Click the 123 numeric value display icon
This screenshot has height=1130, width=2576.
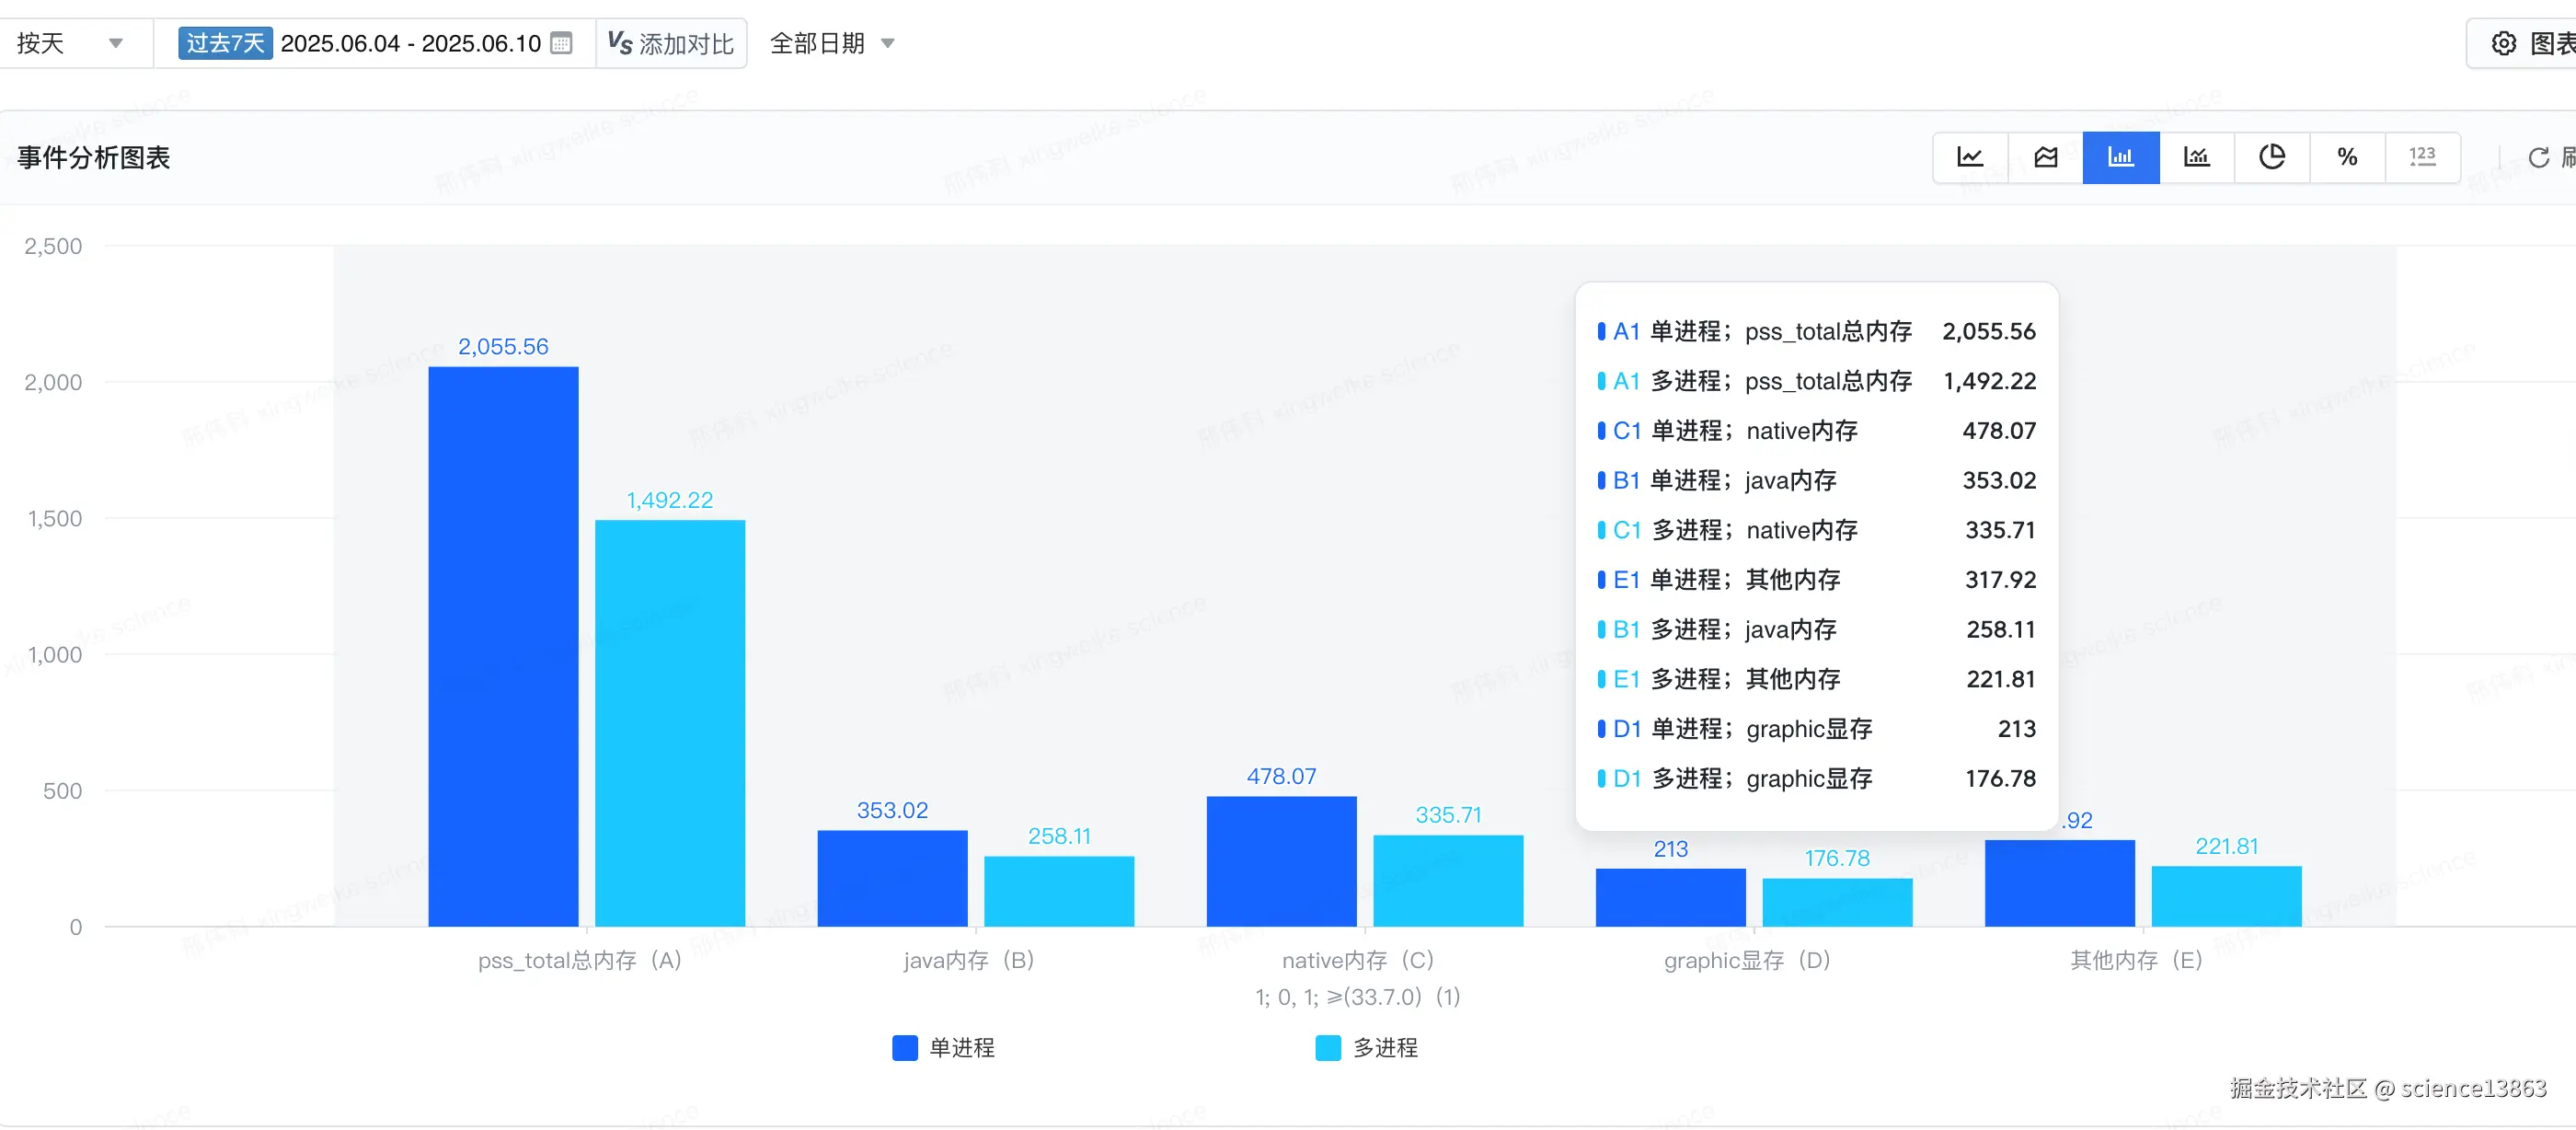click(x=2422, y=157)
